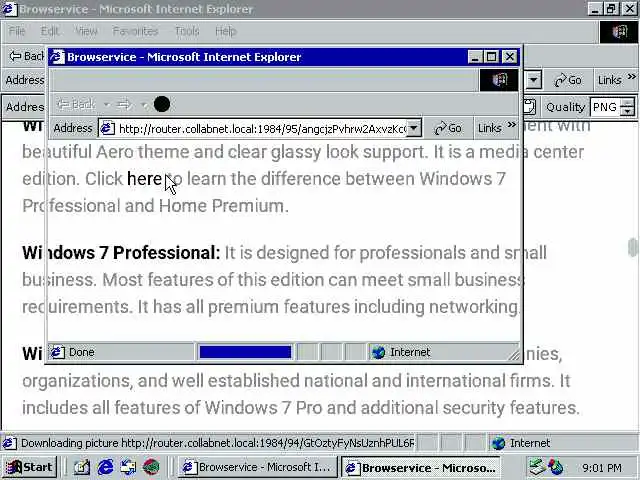The width and height of the screenshot is (640, 480).
Task: Switch to the active Browservice taskbar button
Action: [x=421, y=467]
